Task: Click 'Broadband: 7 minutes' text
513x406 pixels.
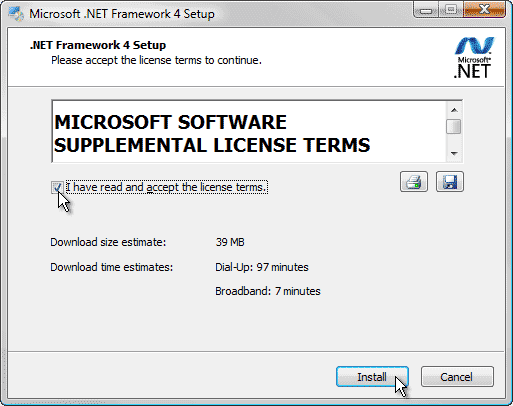Action: point(268,291)
